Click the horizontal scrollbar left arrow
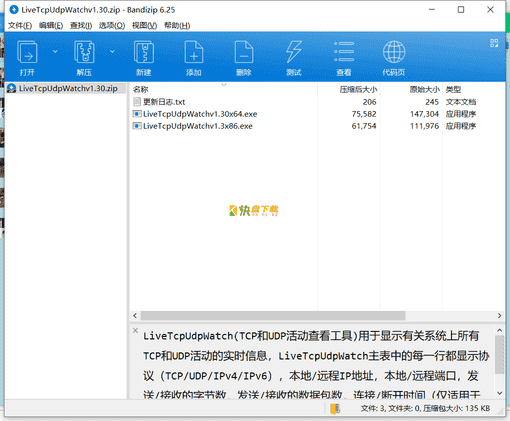 tap(135, 316)
